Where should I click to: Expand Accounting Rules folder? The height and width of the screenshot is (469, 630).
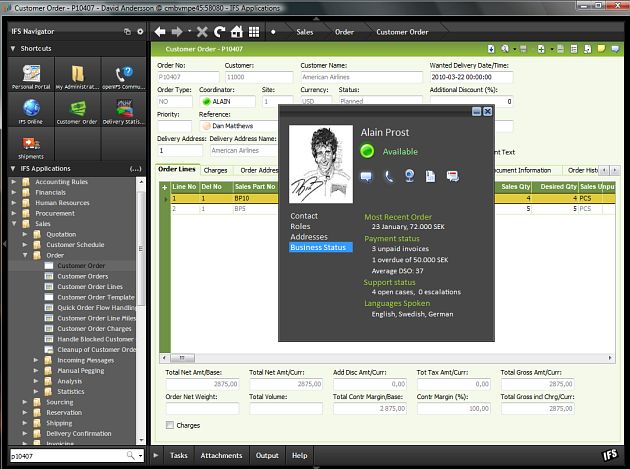tap(14, 182)
